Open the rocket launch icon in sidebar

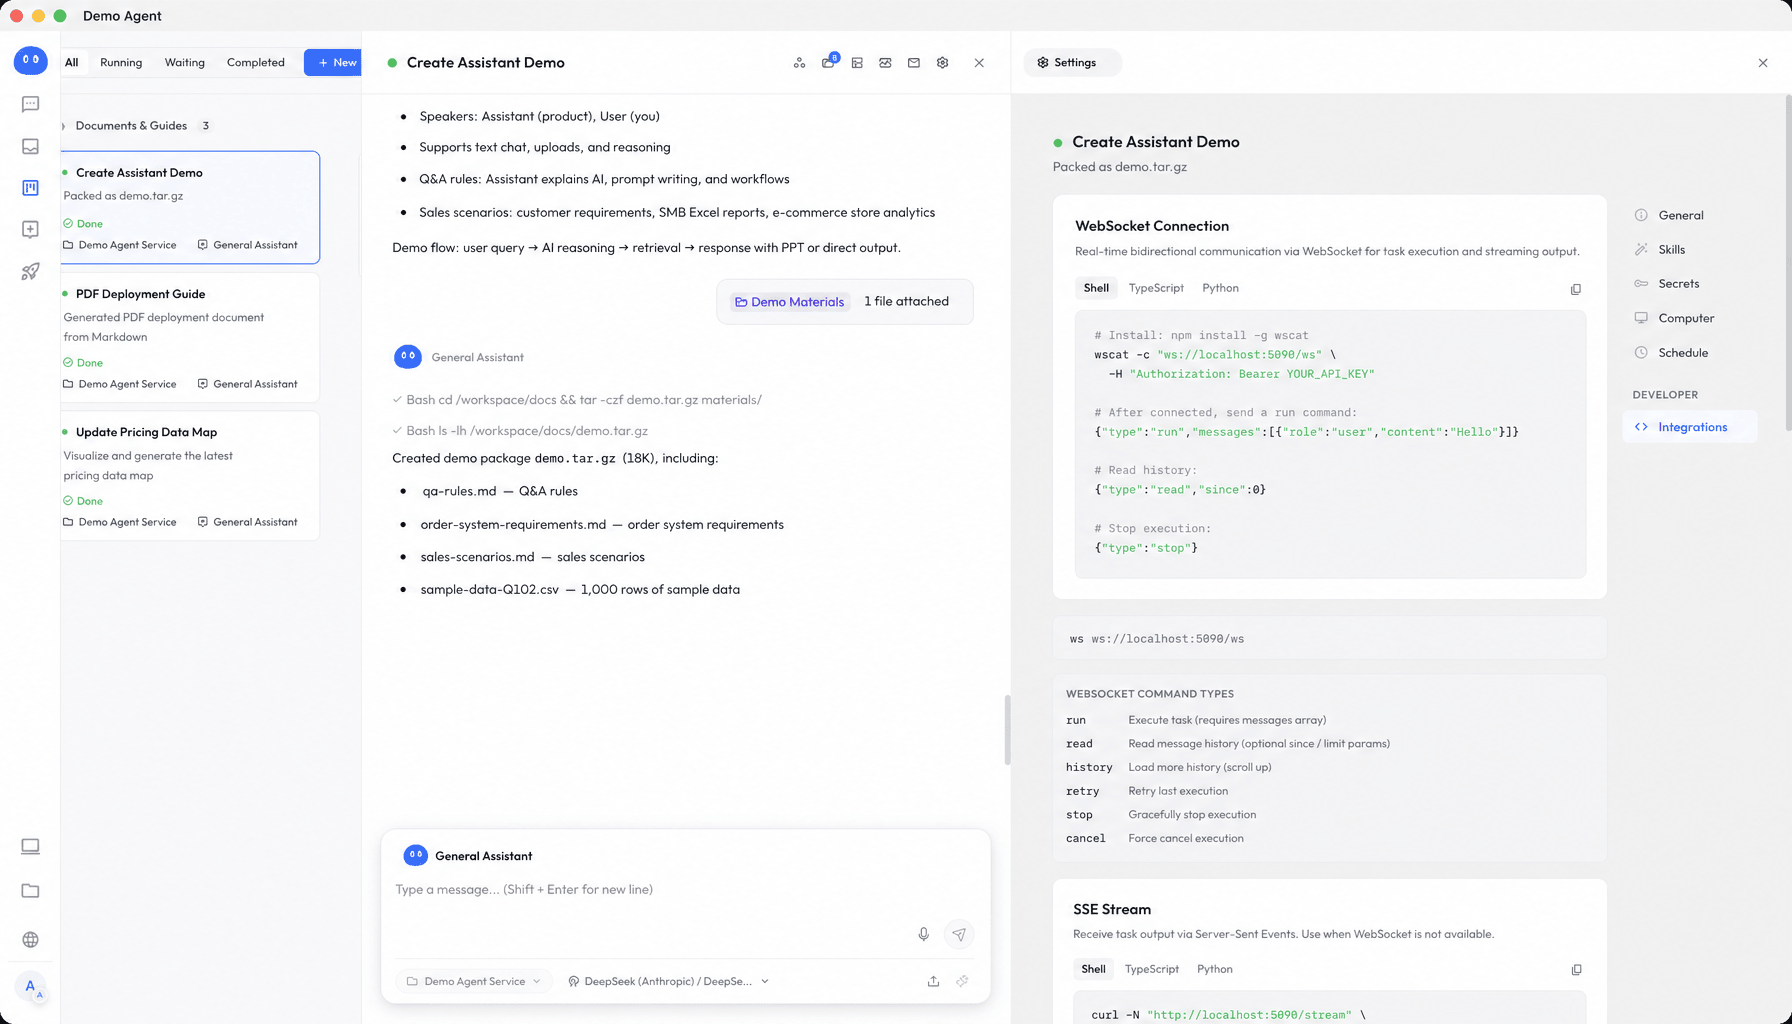(x=30, y=271)
